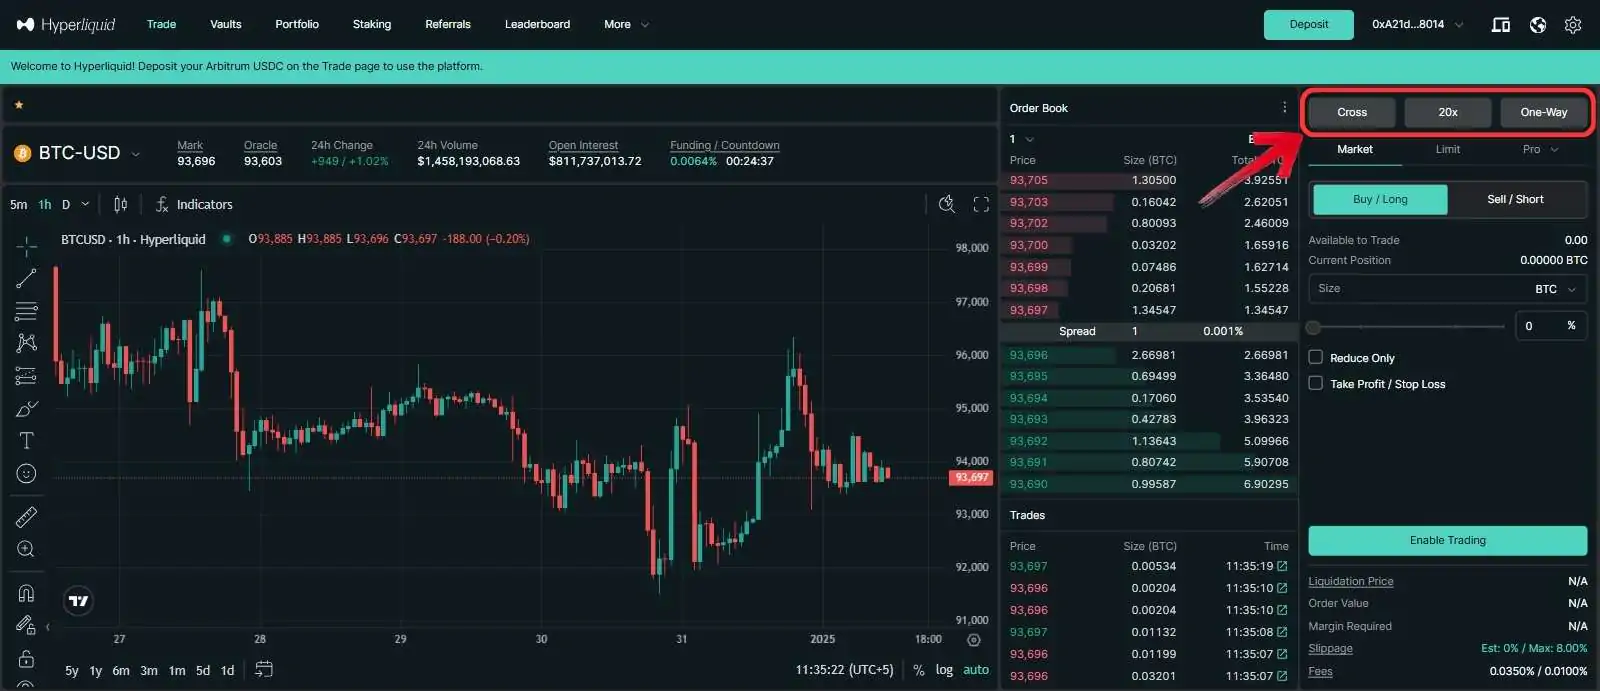Toggle auto scale on chart
1600x691 pixels.
click(976, 670)
